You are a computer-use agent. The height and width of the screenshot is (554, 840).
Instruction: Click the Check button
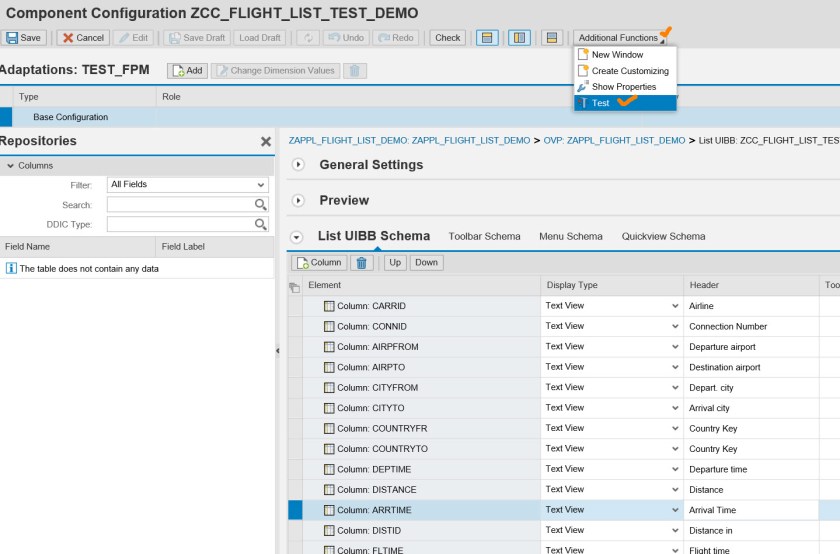(x=447, y=38)
